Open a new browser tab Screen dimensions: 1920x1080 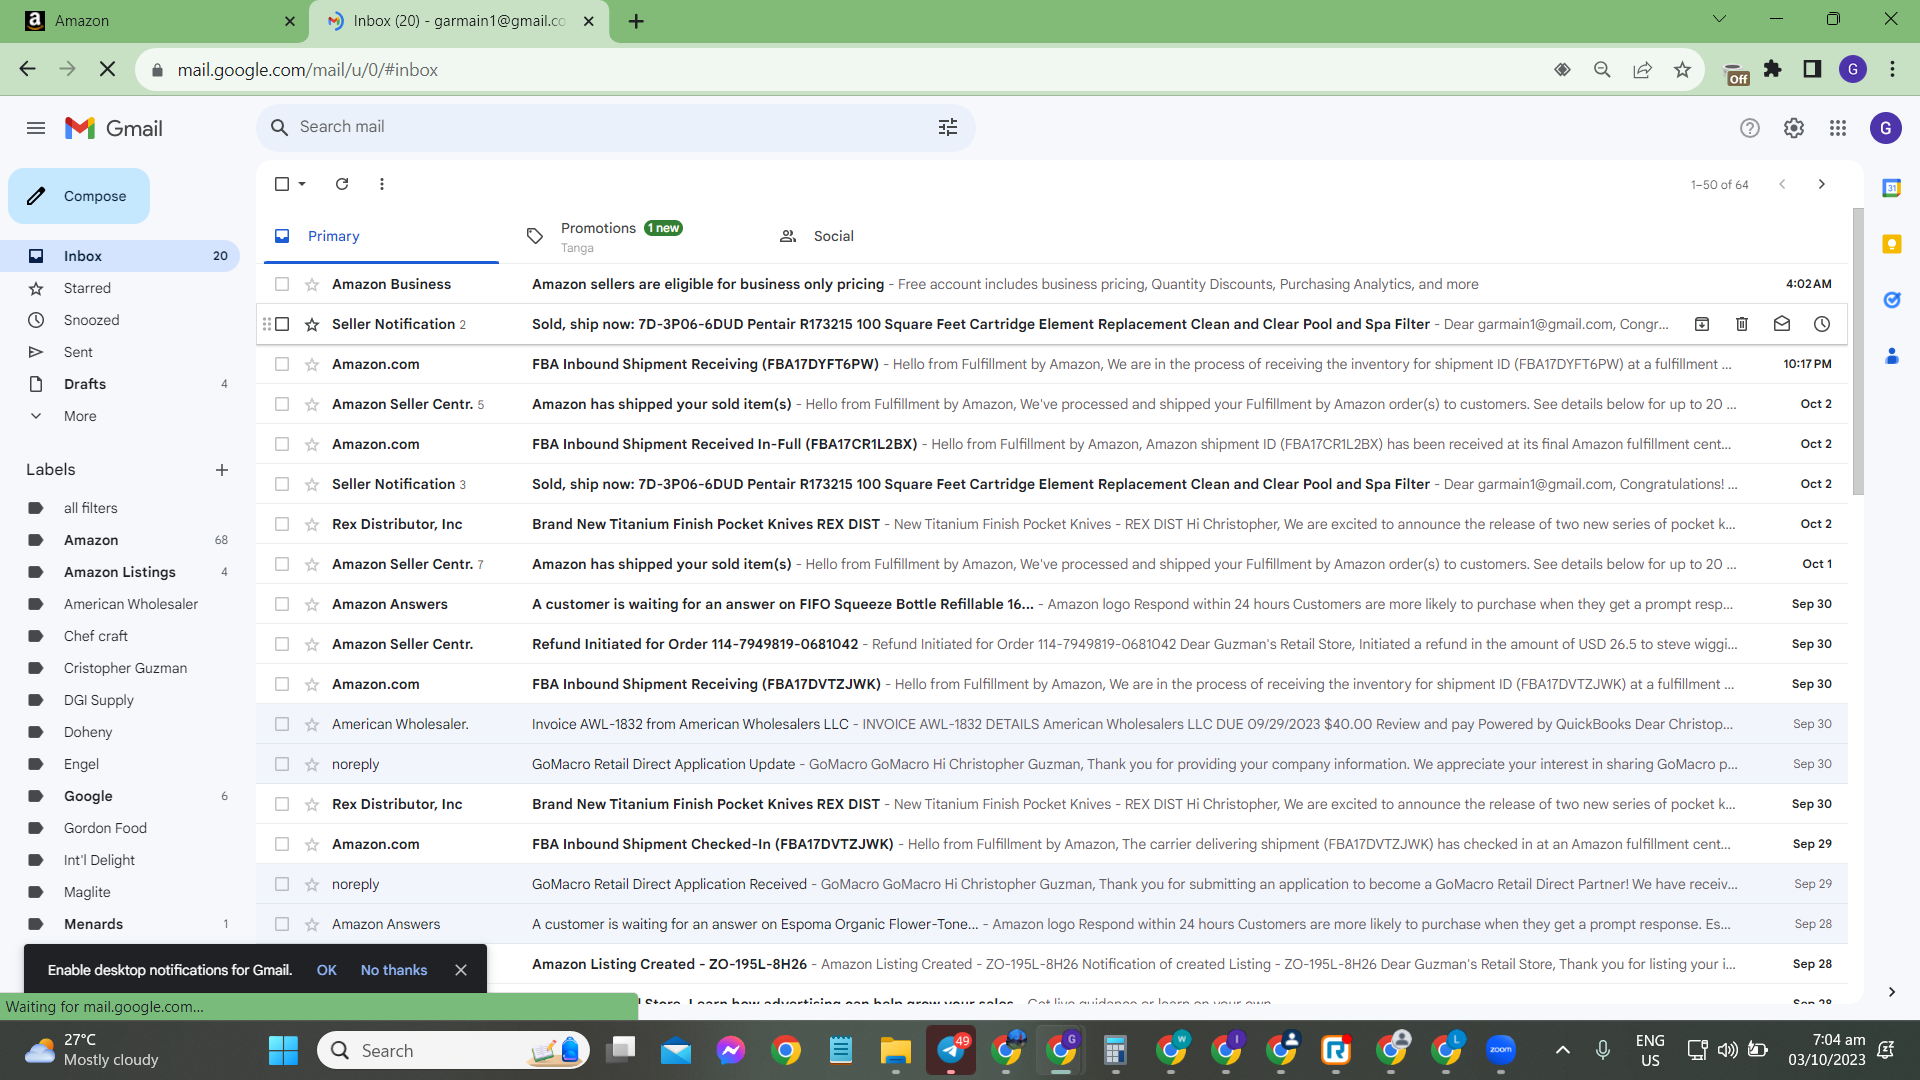[x=636, y=21]
